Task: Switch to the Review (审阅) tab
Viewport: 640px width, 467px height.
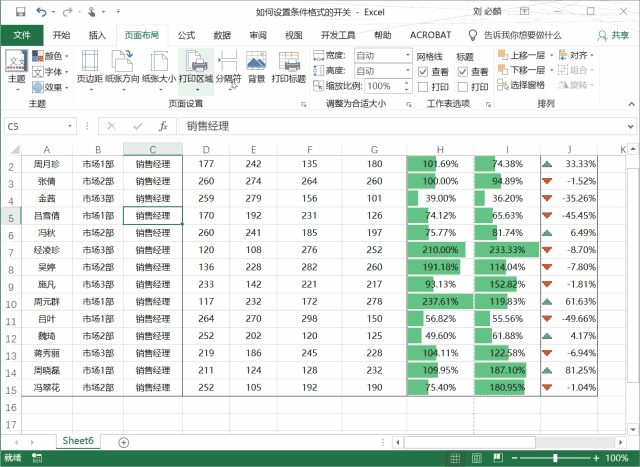Action: tap(258, 35)
